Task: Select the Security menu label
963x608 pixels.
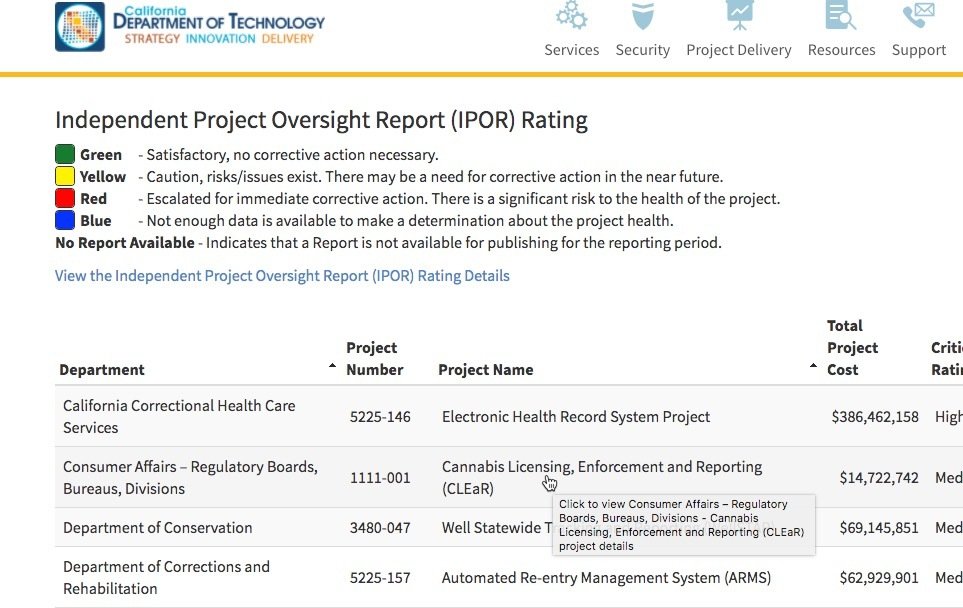Action: [642, 50]
